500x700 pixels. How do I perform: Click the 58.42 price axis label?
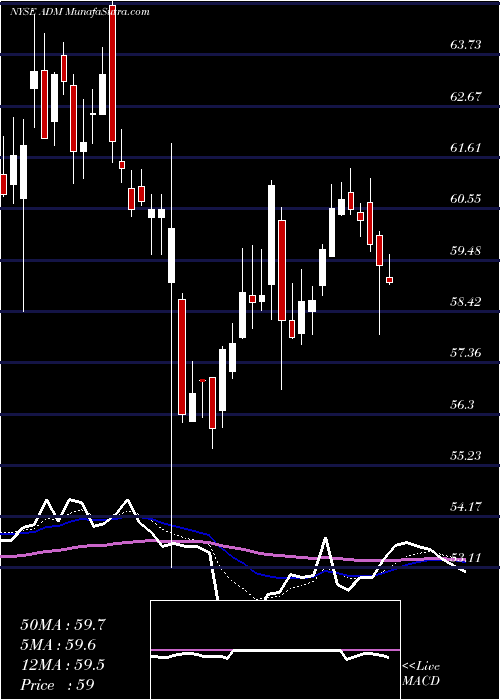pyautogui.click(x=466, y=301)
